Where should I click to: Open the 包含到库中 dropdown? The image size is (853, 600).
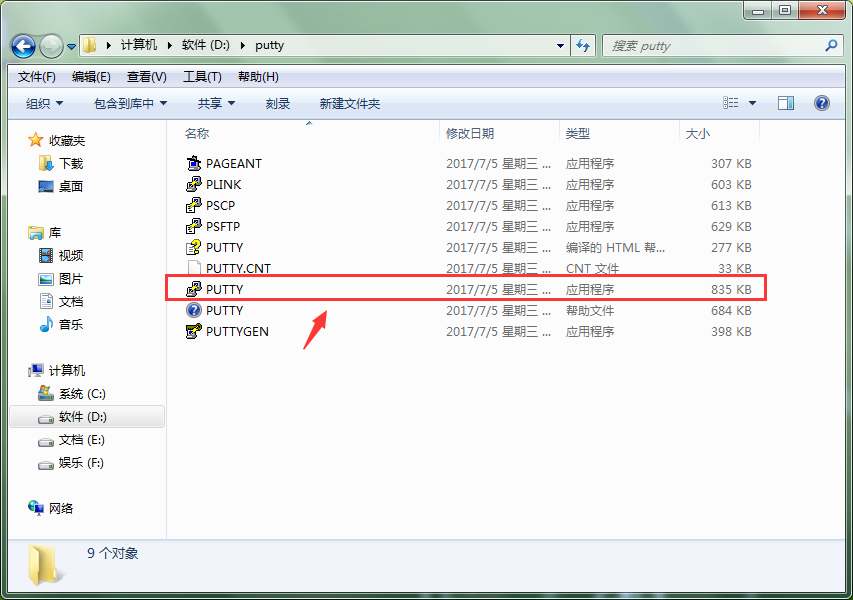point(130,103)
